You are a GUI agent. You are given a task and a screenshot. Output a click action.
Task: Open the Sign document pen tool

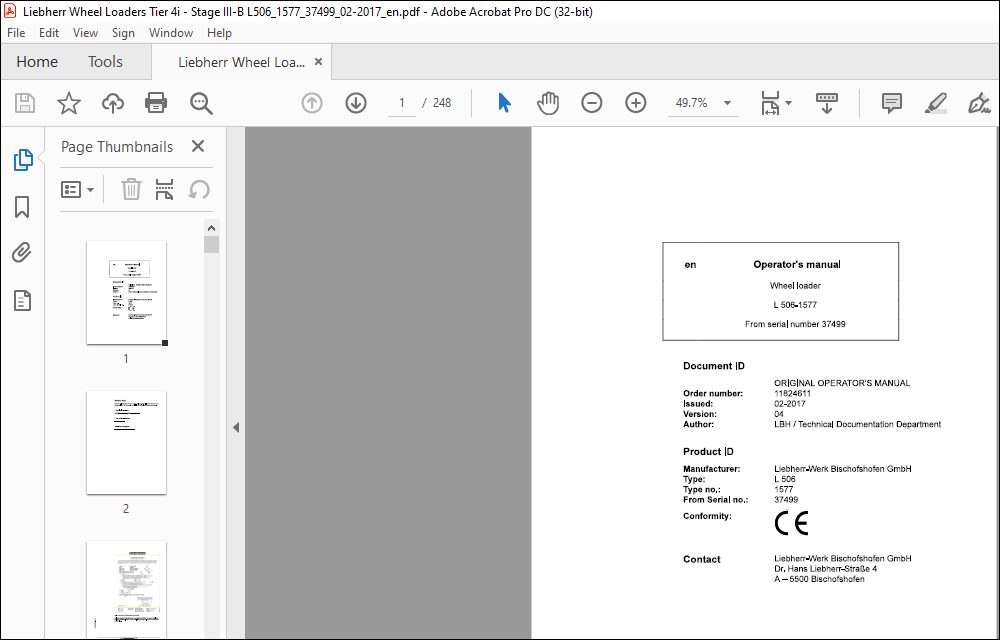point(978,103)
